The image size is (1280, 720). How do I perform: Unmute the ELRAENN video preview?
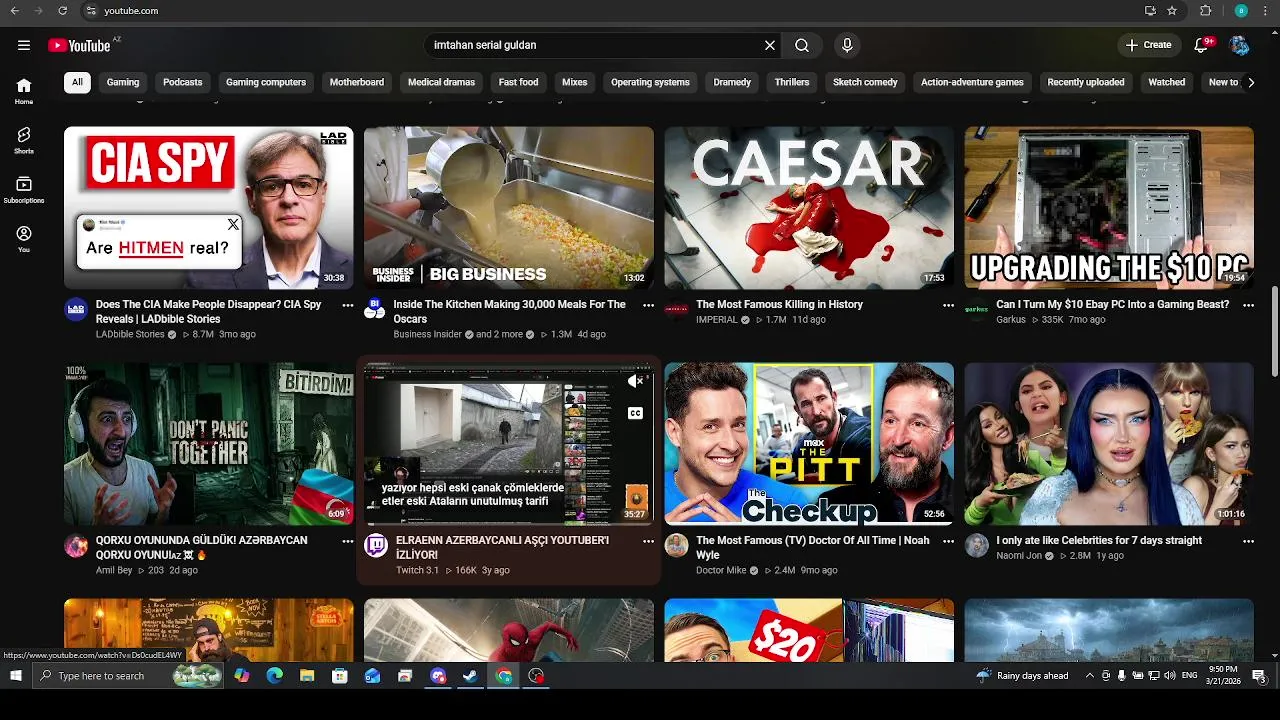coord(635,381)
